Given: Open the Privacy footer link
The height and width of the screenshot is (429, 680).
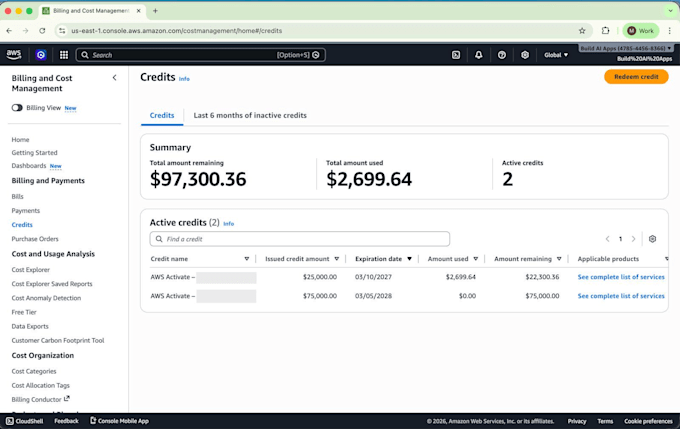Looking at the screenshot, I should (x=576, y=421).
